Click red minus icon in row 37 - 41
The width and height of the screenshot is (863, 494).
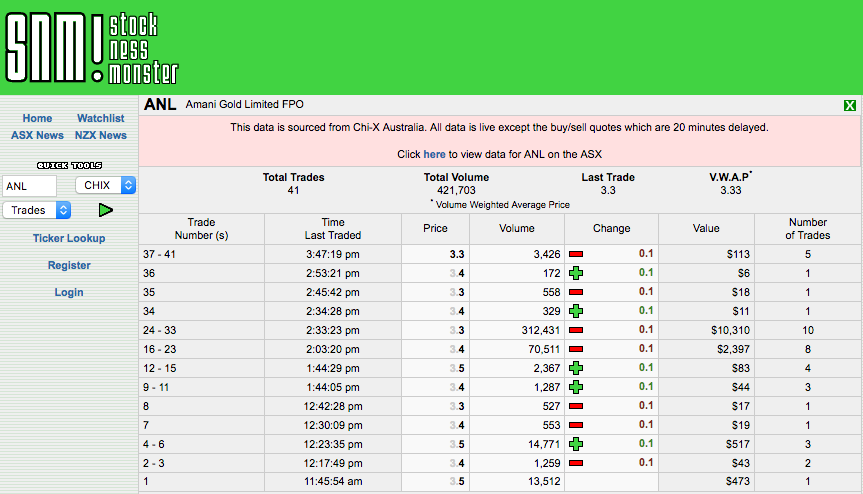point(576,254)
